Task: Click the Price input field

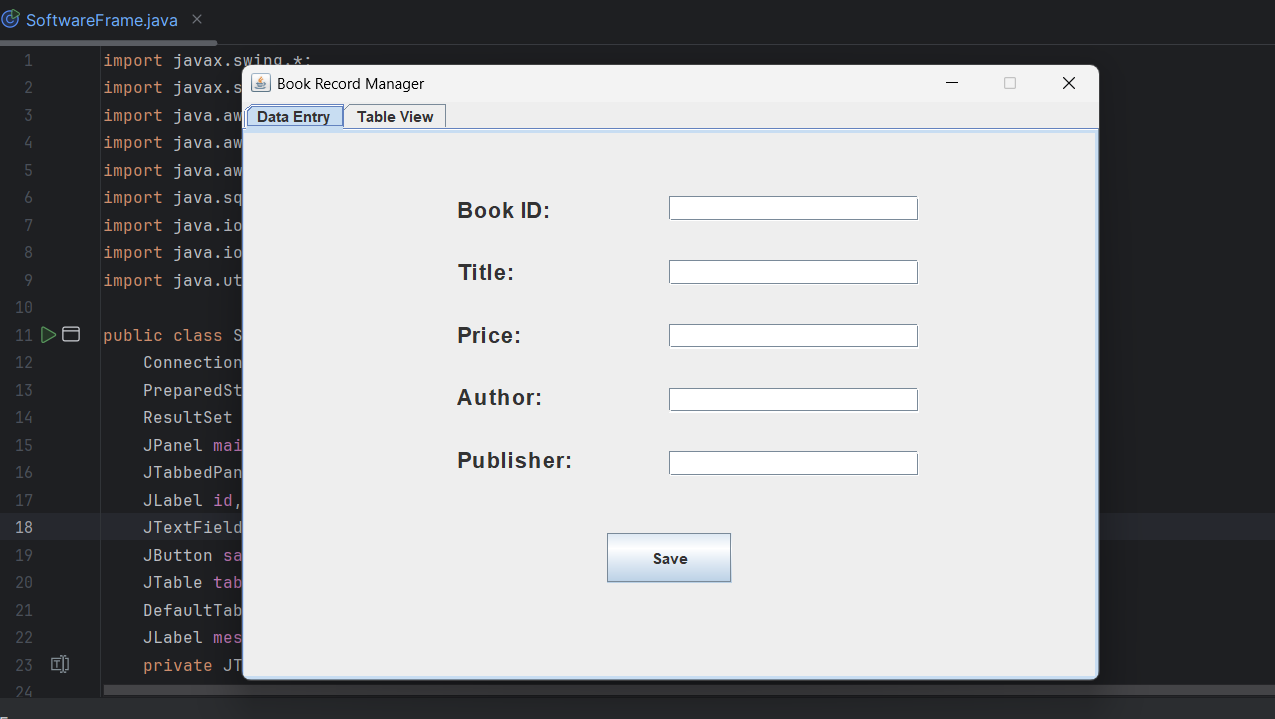Action: (x=793, y=335)
